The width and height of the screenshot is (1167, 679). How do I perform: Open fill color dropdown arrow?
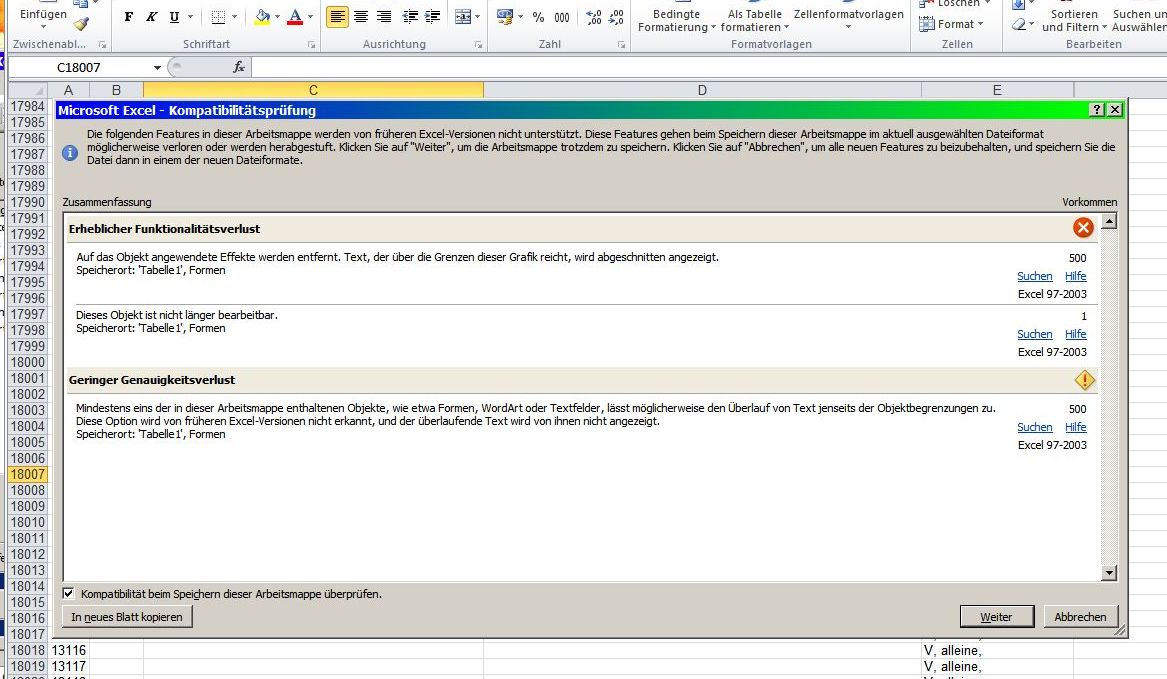278,16
